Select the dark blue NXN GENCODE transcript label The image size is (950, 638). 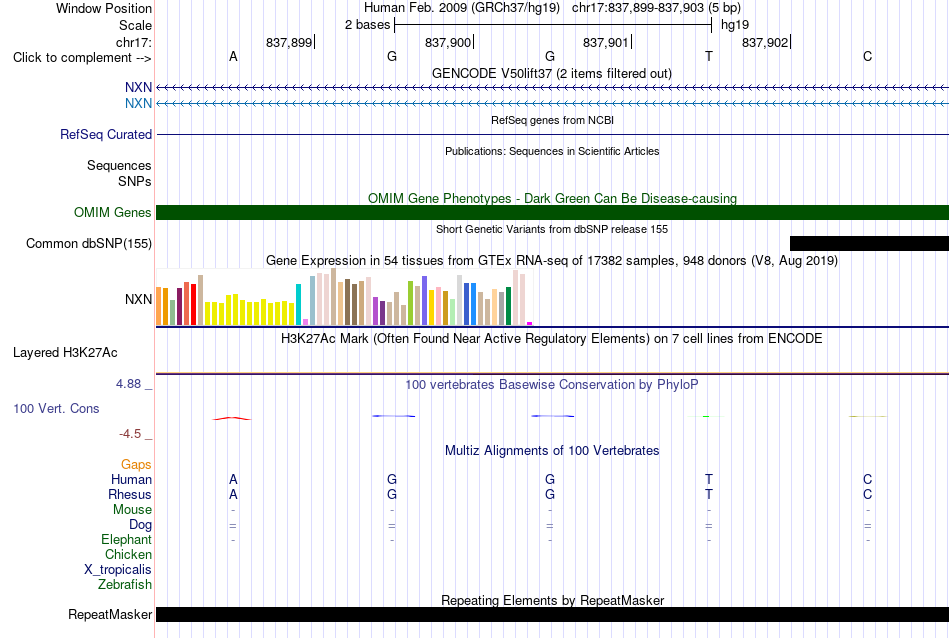tap(138, 87)
